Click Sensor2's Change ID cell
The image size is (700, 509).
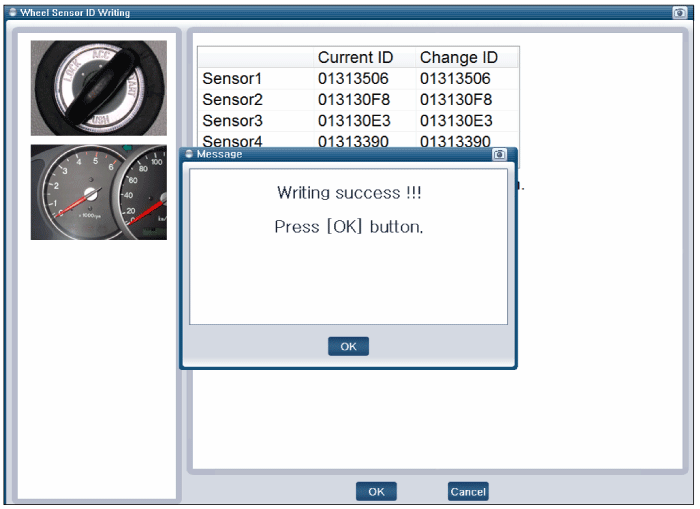coord(455,99)
